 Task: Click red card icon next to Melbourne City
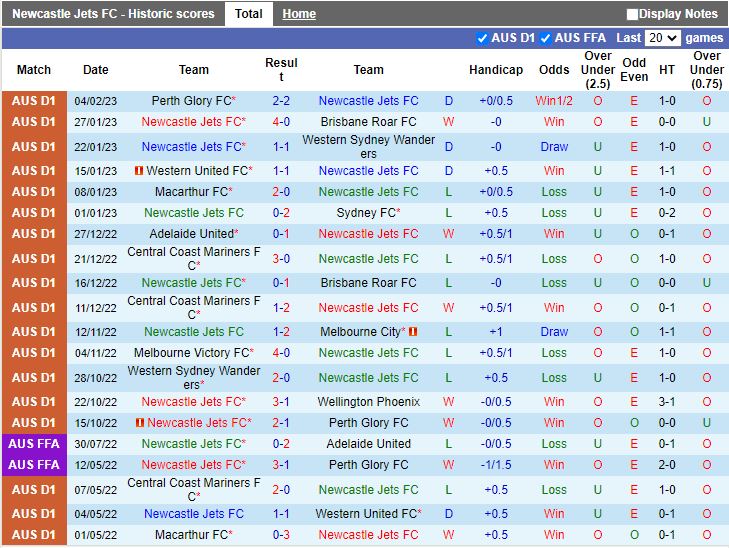413,332
